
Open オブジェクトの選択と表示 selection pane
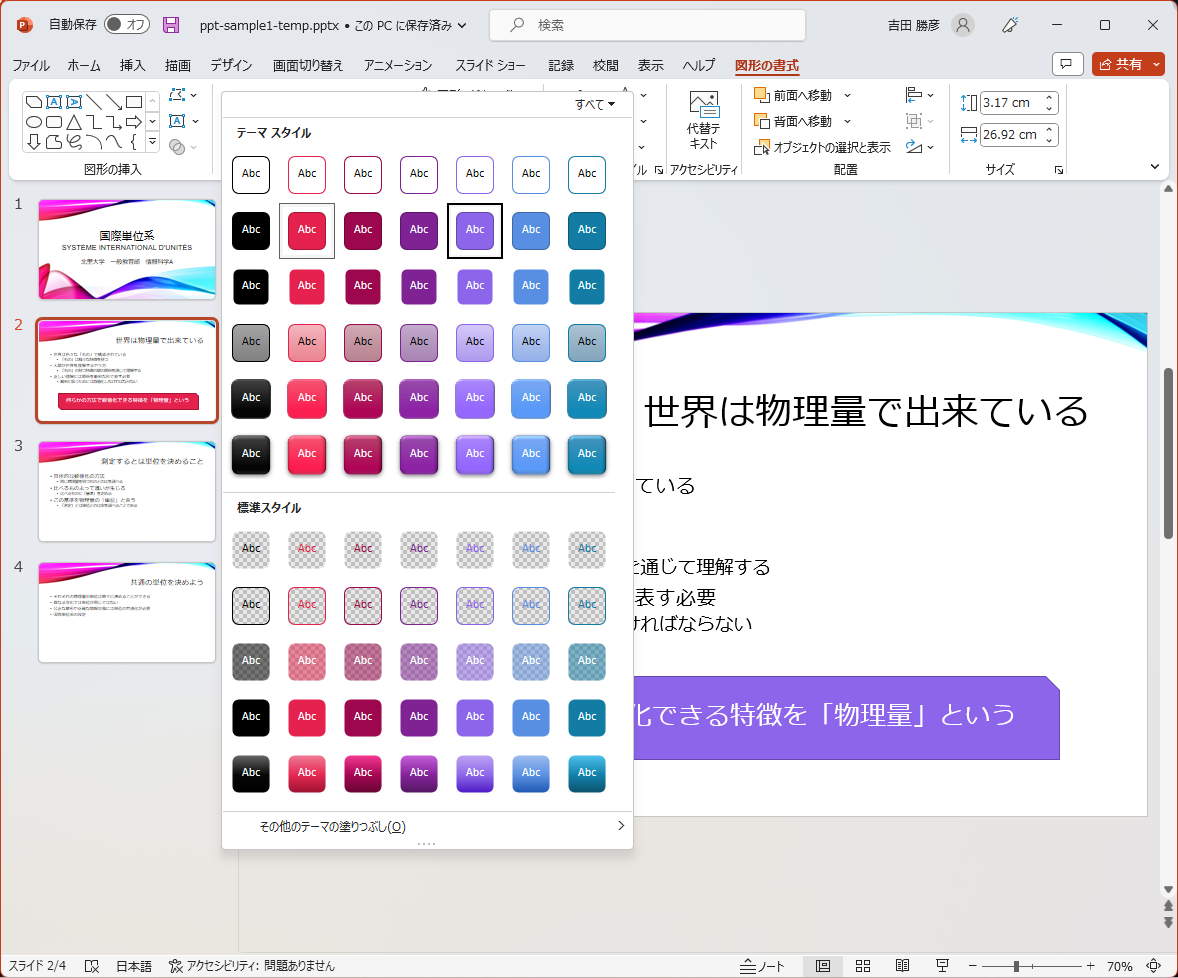823,147
